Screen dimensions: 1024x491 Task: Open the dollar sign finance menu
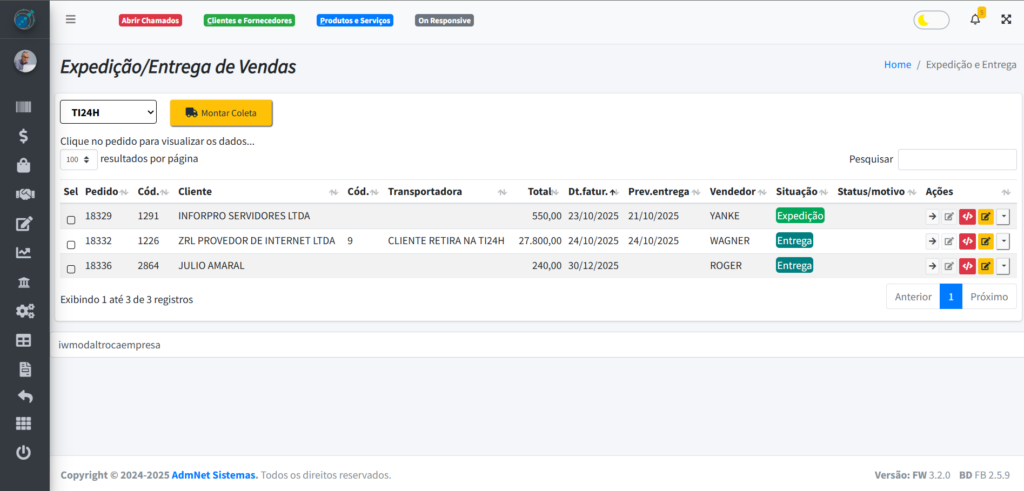tap(25, 136)
